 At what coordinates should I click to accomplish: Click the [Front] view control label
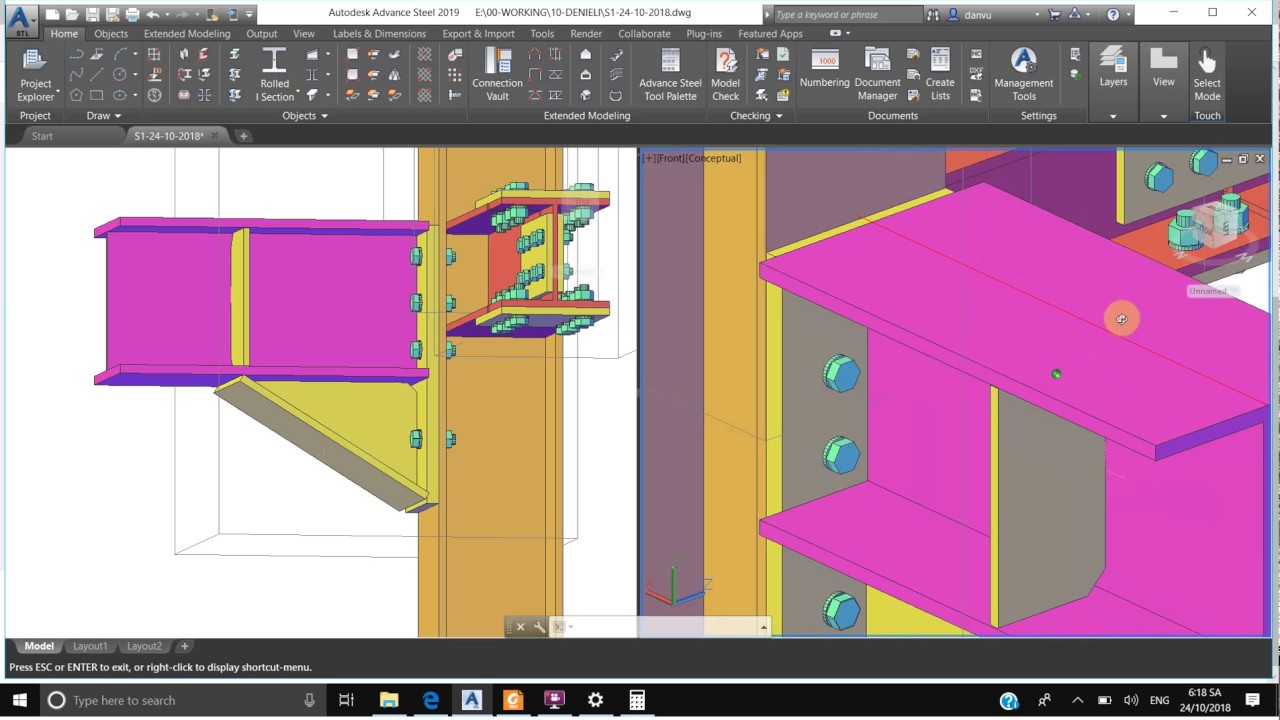coord(670,158)
